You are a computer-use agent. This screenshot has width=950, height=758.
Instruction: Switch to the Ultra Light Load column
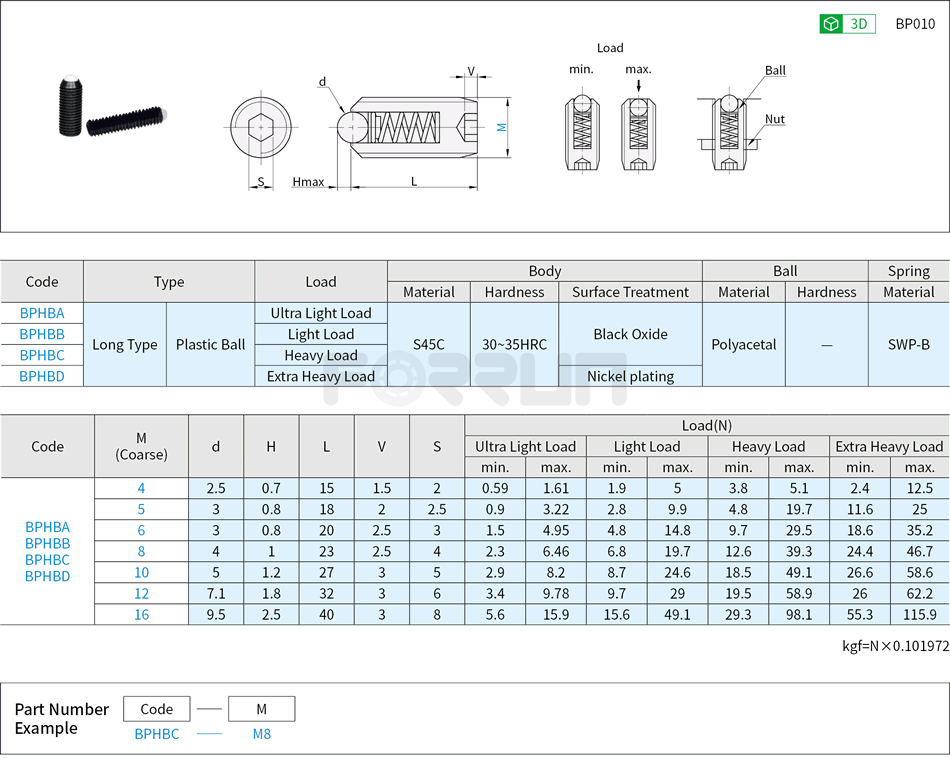coord(524,446)
